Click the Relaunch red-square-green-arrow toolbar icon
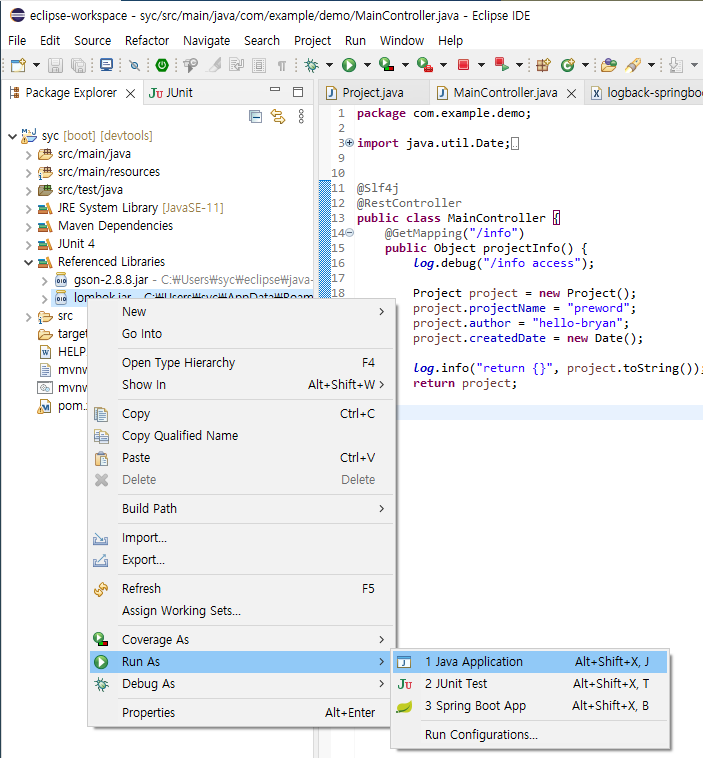This screenshot has width=703, height=758. pos(501,65)
